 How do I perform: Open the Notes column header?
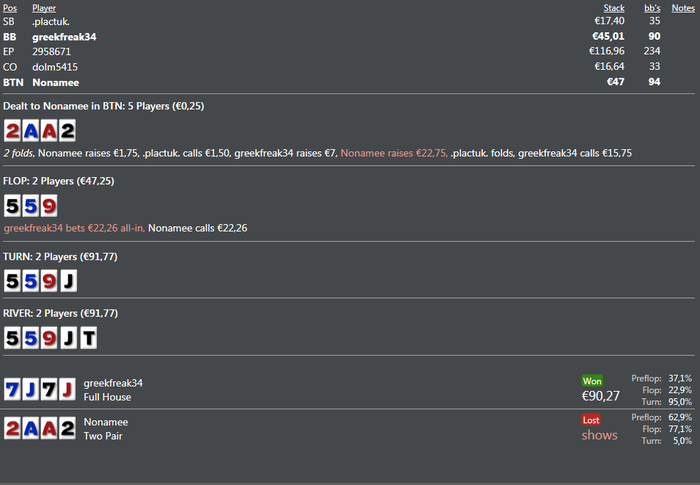683,8
